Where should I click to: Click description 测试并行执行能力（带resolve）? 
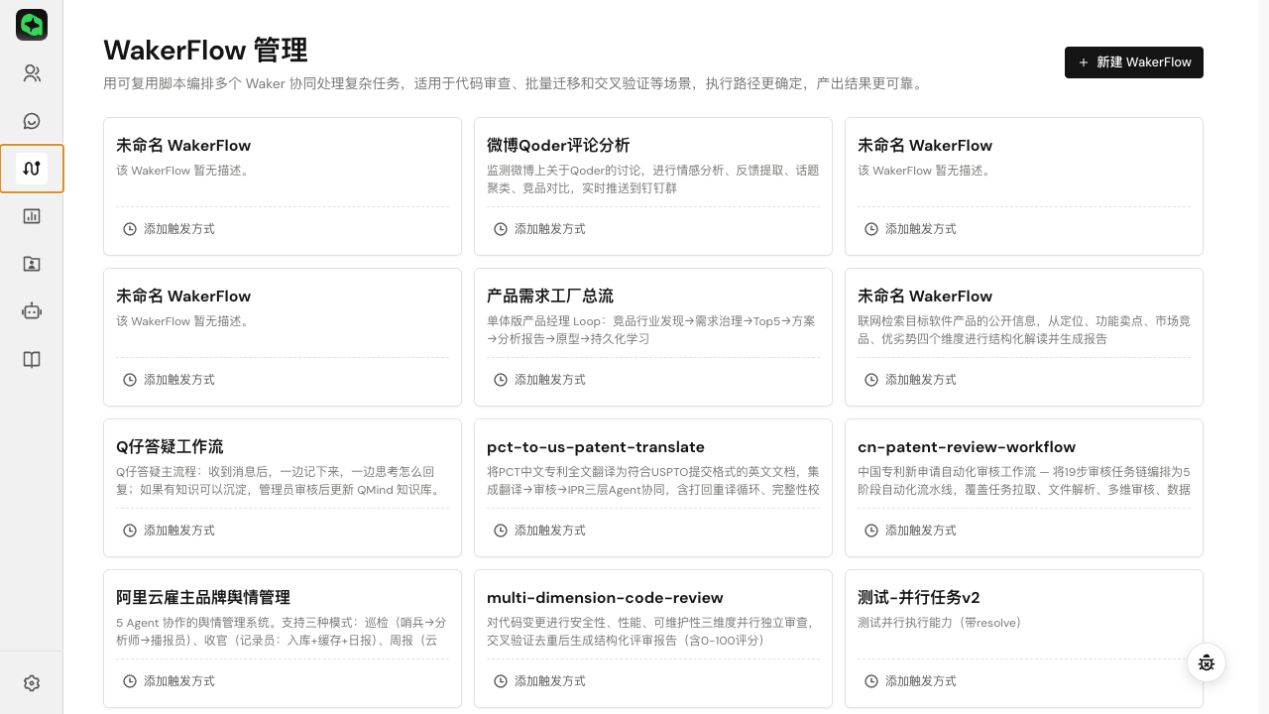(939, 623)
